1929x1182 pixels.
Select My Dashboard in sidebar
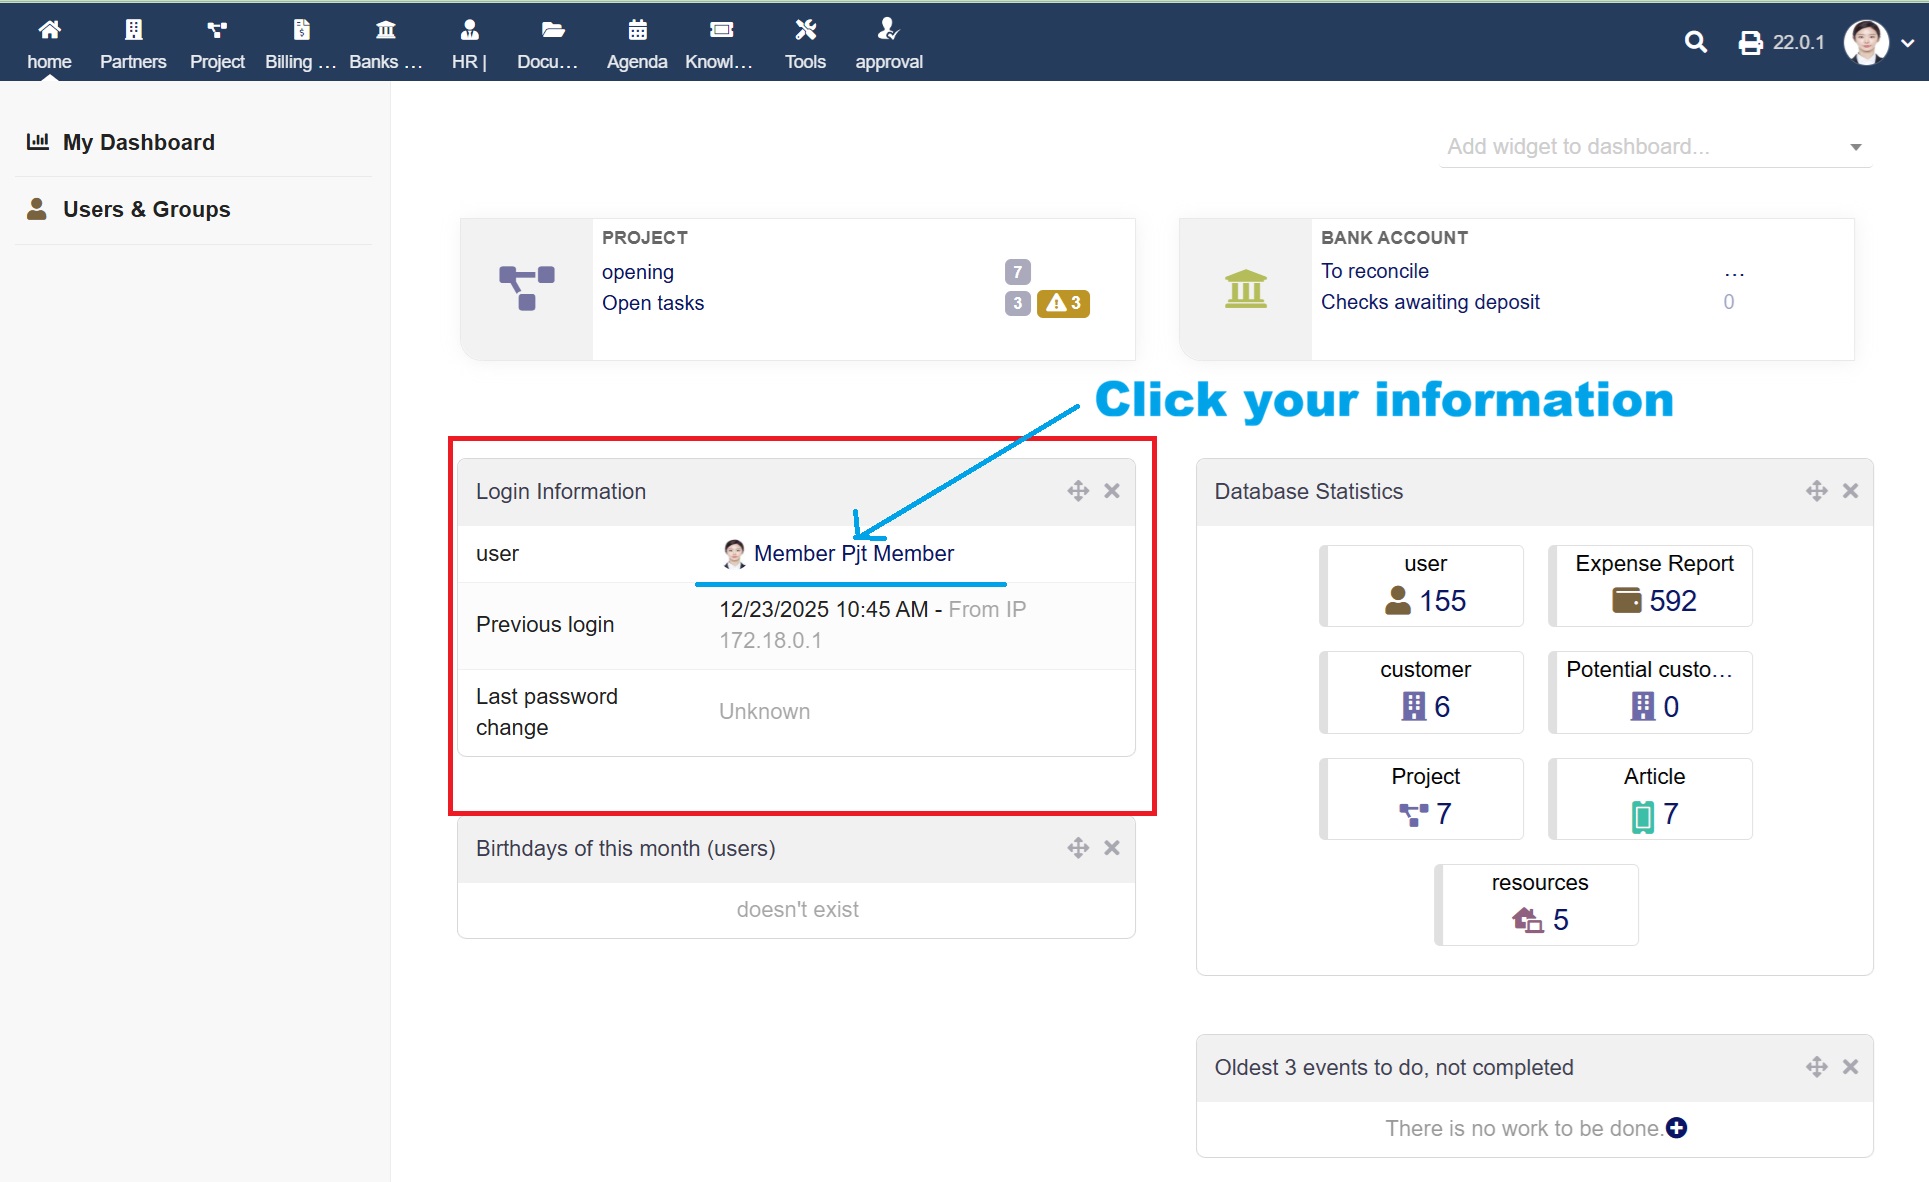click(x=138, y=142)
